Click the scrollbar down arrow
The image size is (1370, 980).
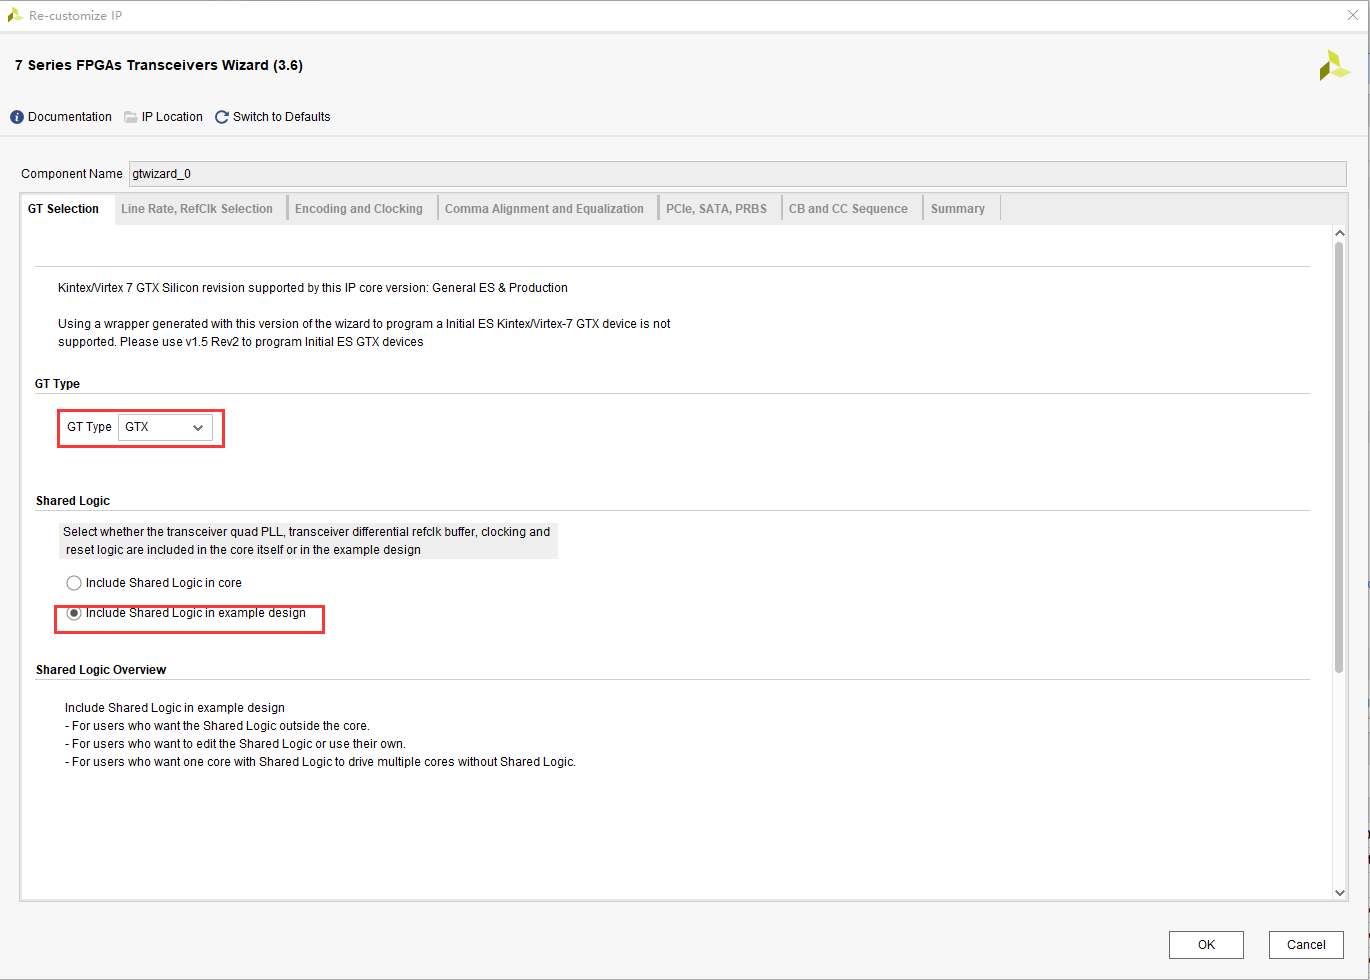(x=1340, y=893)
